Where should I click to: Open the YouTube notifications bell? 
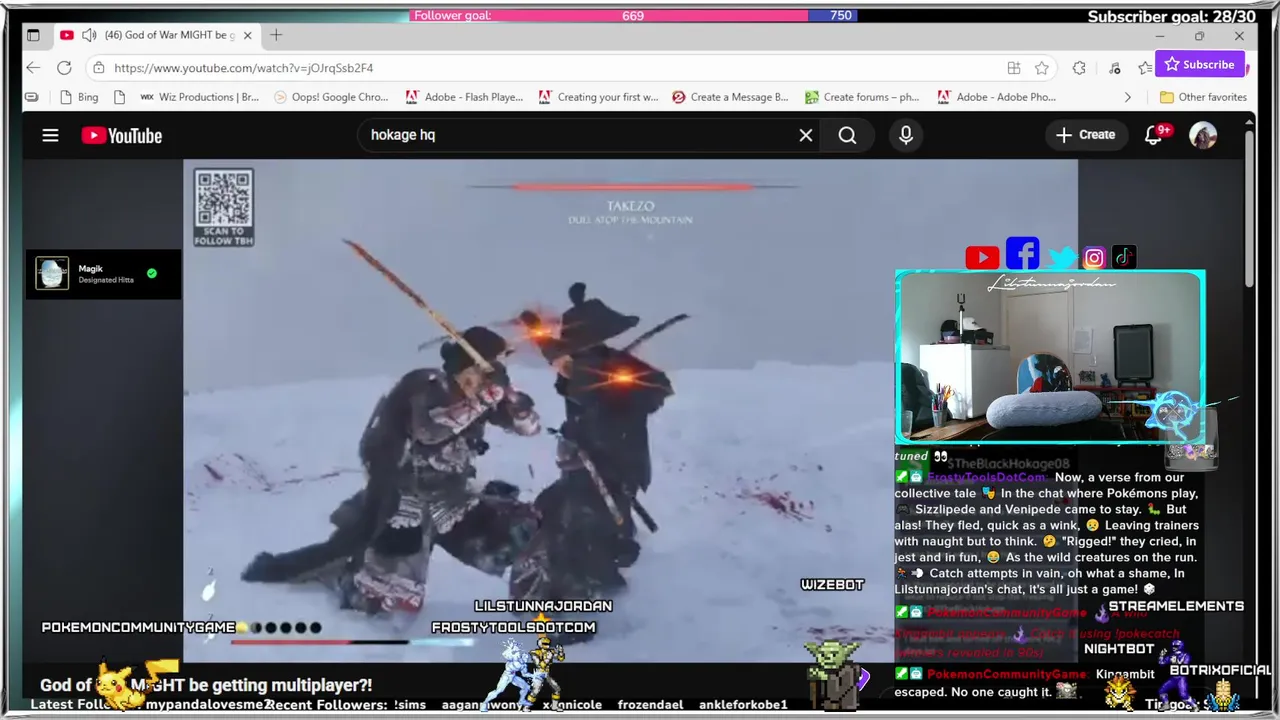pyautogui.click(x=1154, y=135)
